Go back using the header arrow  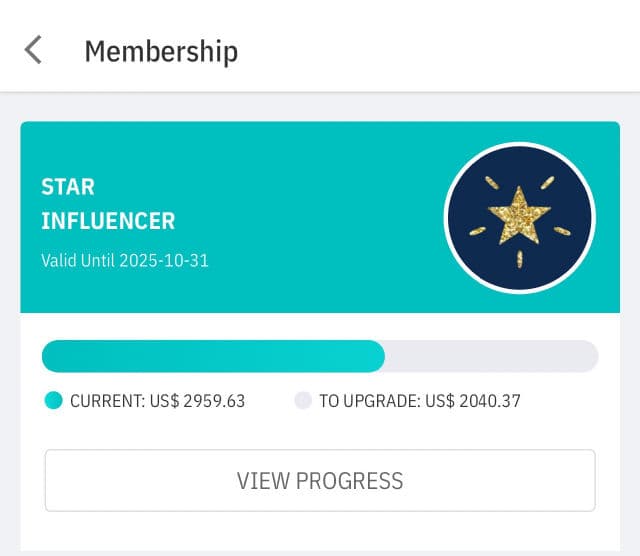coord(34,50)
